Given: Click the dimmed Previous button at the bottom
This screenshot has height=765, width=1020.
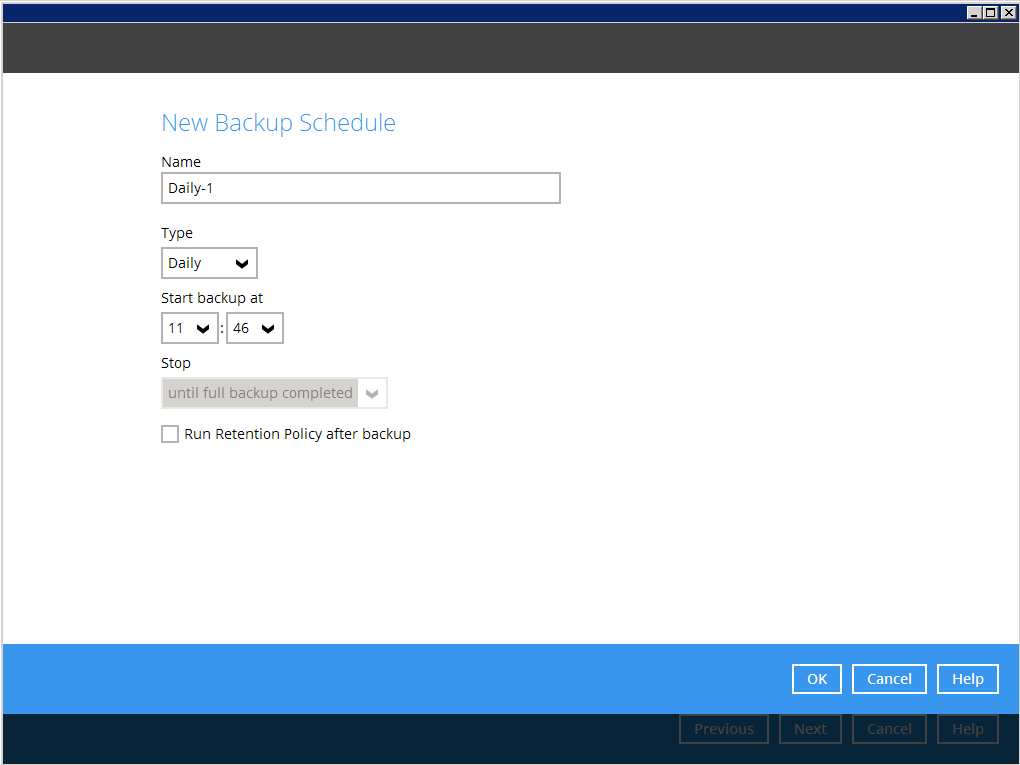Looking at the screenshot, I should (724, 729).
